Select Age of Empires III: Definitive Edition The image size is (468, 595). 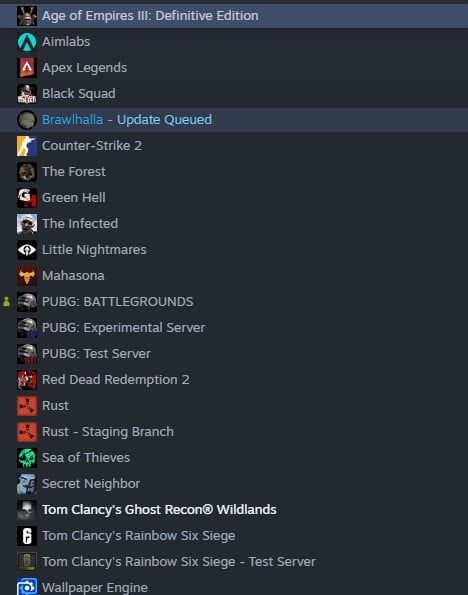tap(234, 16)
